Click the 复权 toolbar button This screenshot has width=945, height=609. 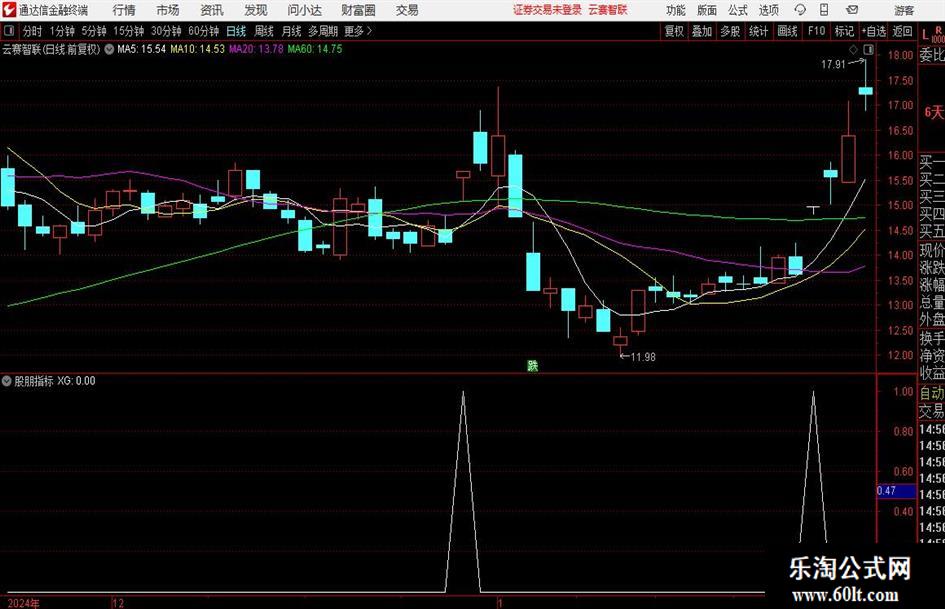tap(674, 31)
